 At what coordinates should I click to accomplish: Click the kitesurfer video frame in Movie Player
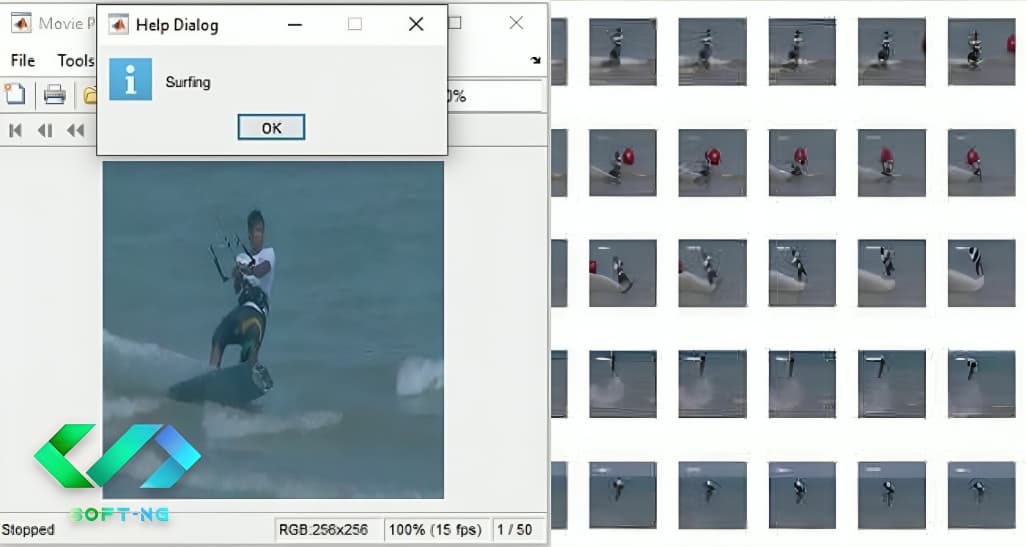(273, 330)
